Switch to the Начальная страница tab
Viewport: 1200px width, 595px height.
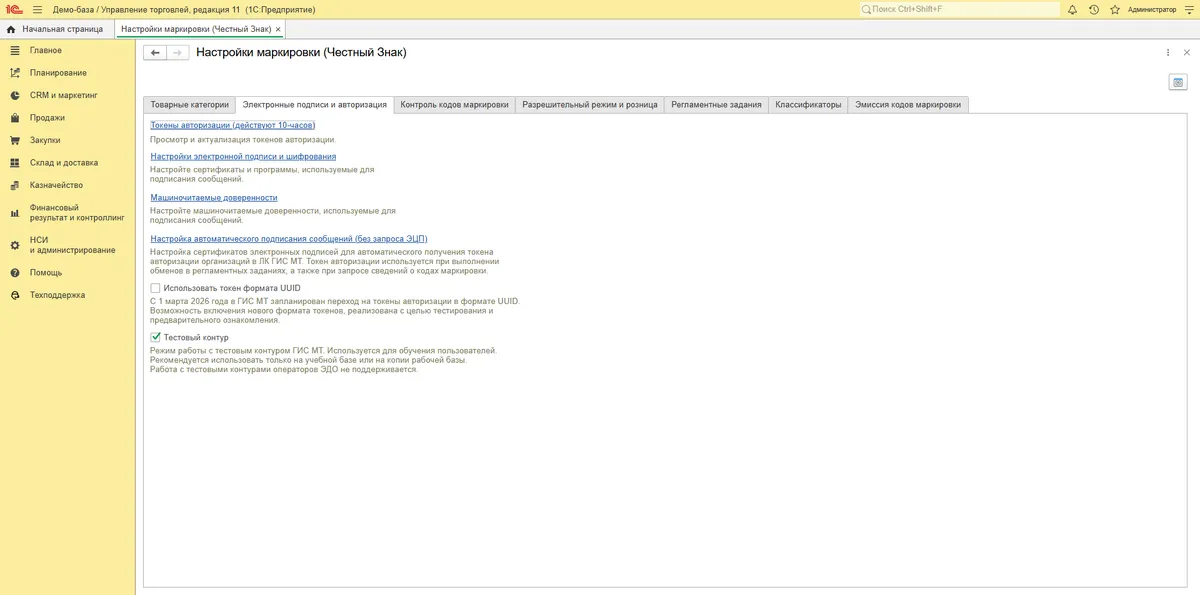(x=57, y=29)
